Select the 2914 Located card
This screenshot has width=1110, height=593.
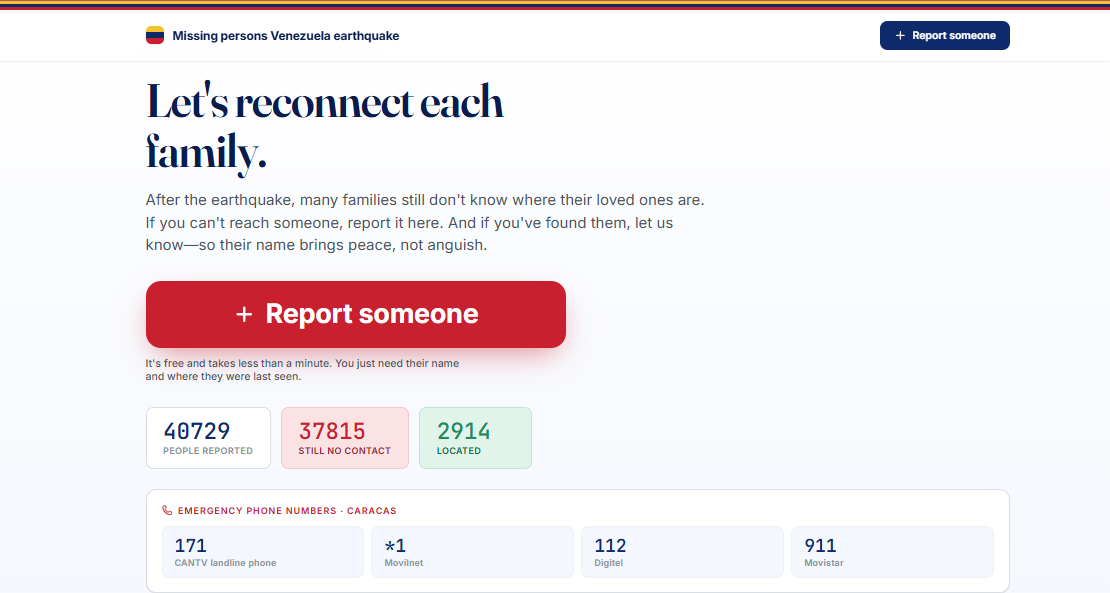(475, 438)
